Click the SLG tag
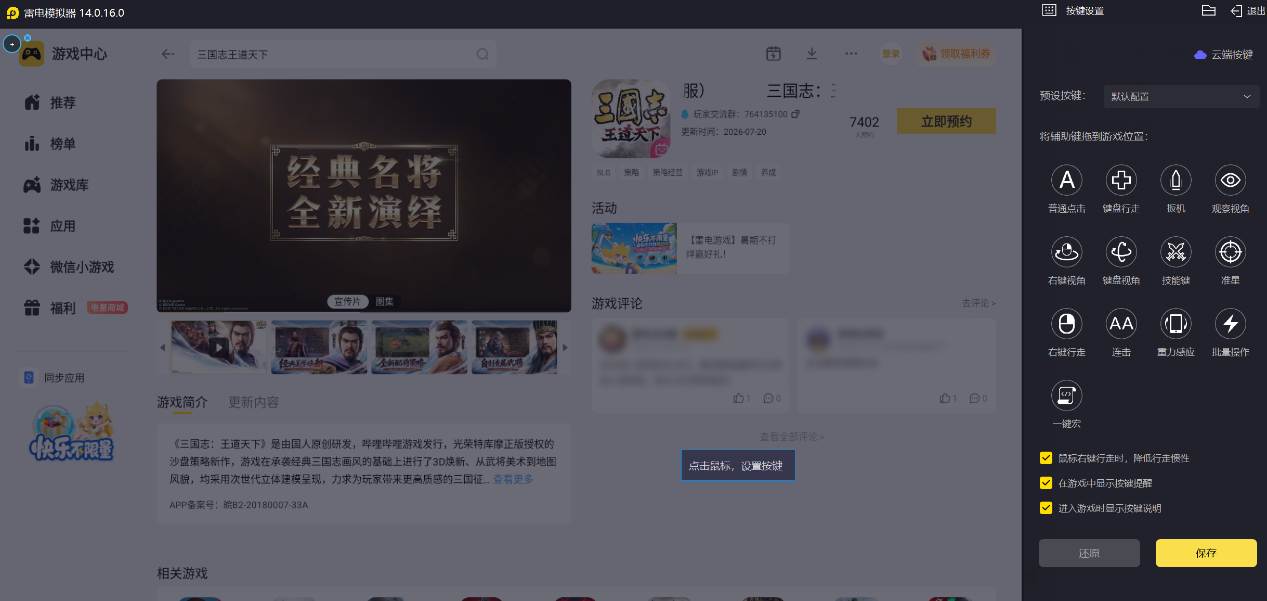Image resolution: width=1267 pixels, height=601 pixels. 603,172
